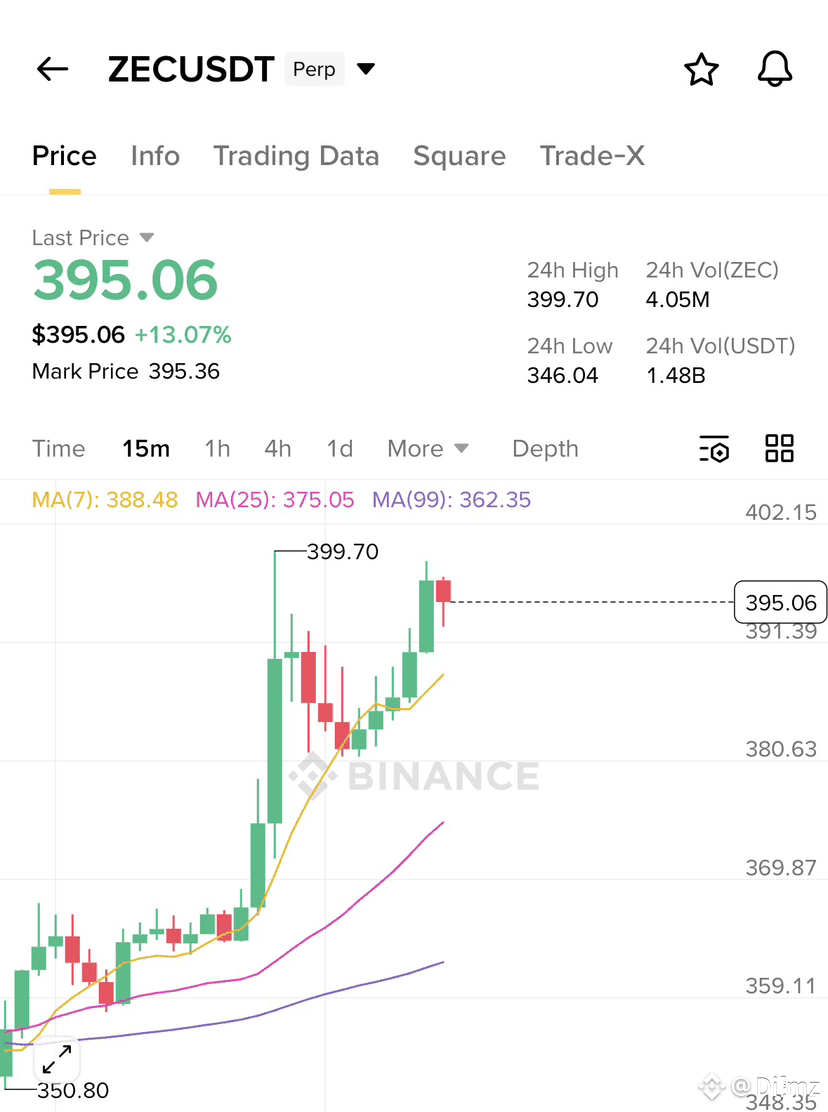The image size is (828, 1112).
Task: Open chart indicator settings icon
Action: [714, 449]
